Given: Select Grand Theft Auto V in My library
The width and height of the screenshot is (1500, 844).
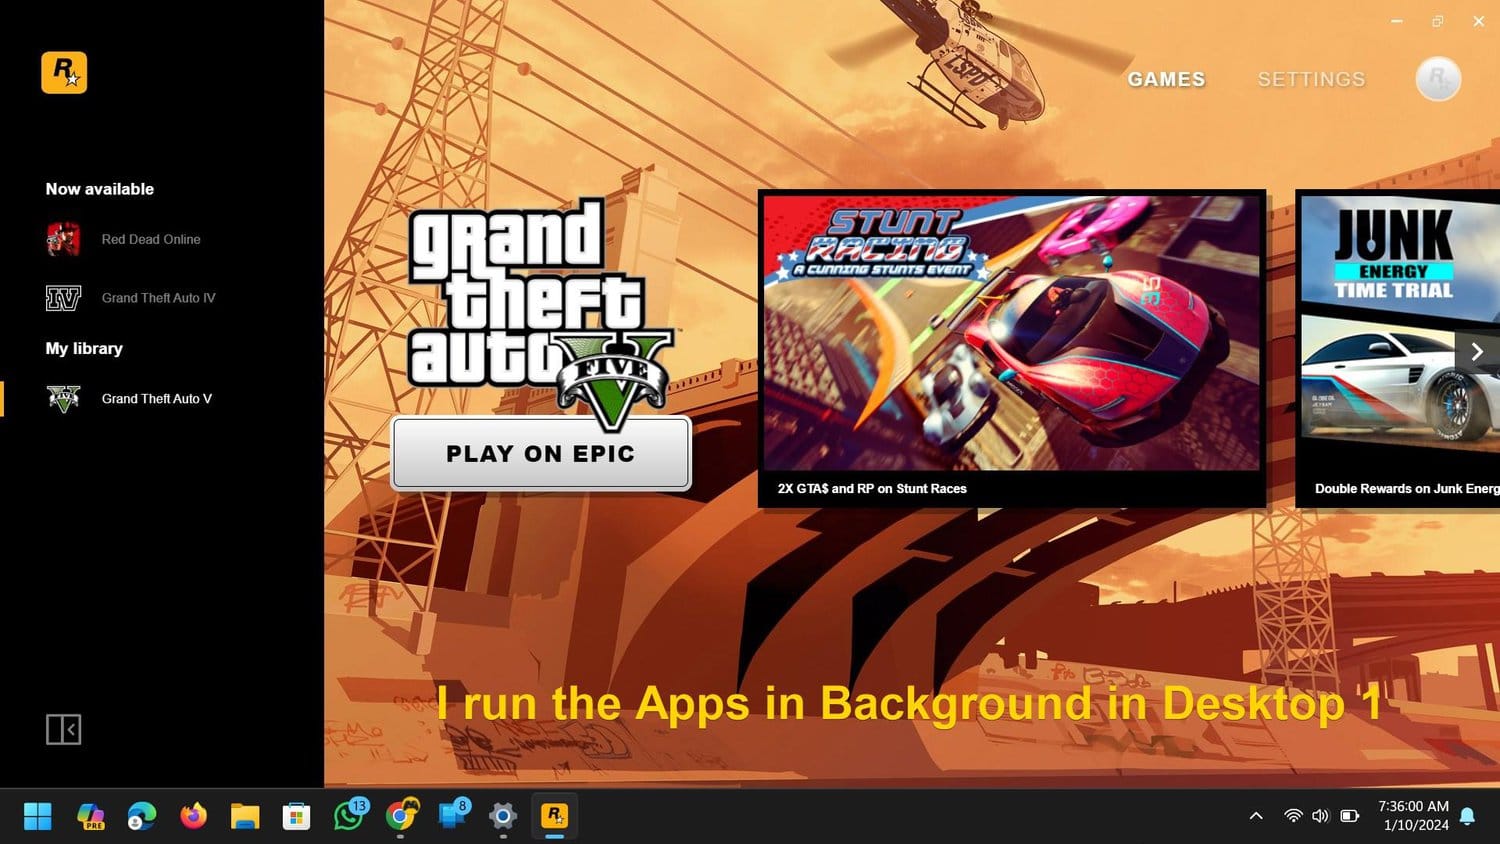Looking at the screenshot, I should (x=156, y=398).
